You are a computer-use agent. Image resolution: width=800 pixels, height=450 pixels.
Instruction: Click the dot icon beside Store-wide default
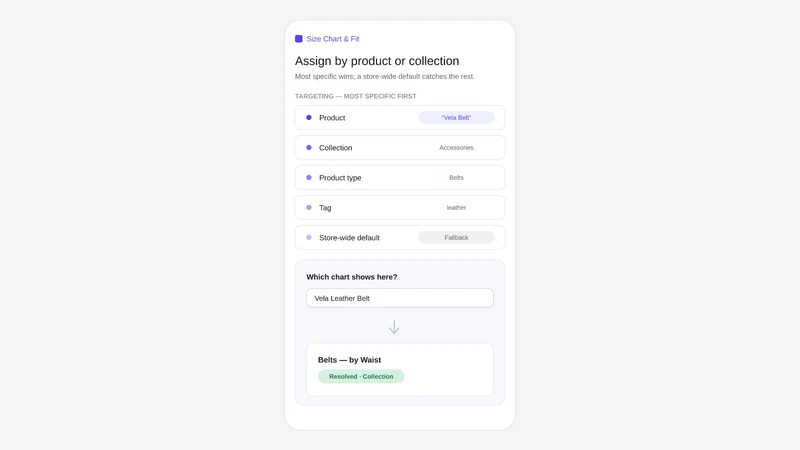pos(309,238)
